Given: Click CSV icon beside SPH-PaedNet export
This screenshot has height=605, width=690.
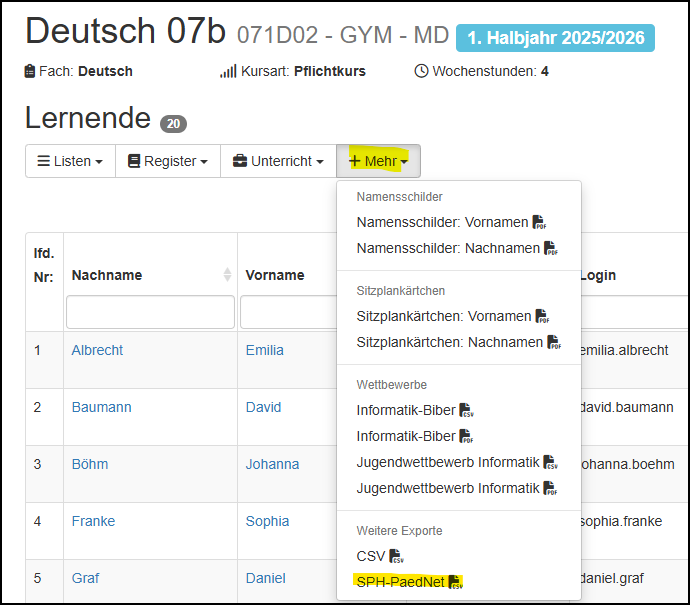Looking at the screenshot, I should point(456,581).
